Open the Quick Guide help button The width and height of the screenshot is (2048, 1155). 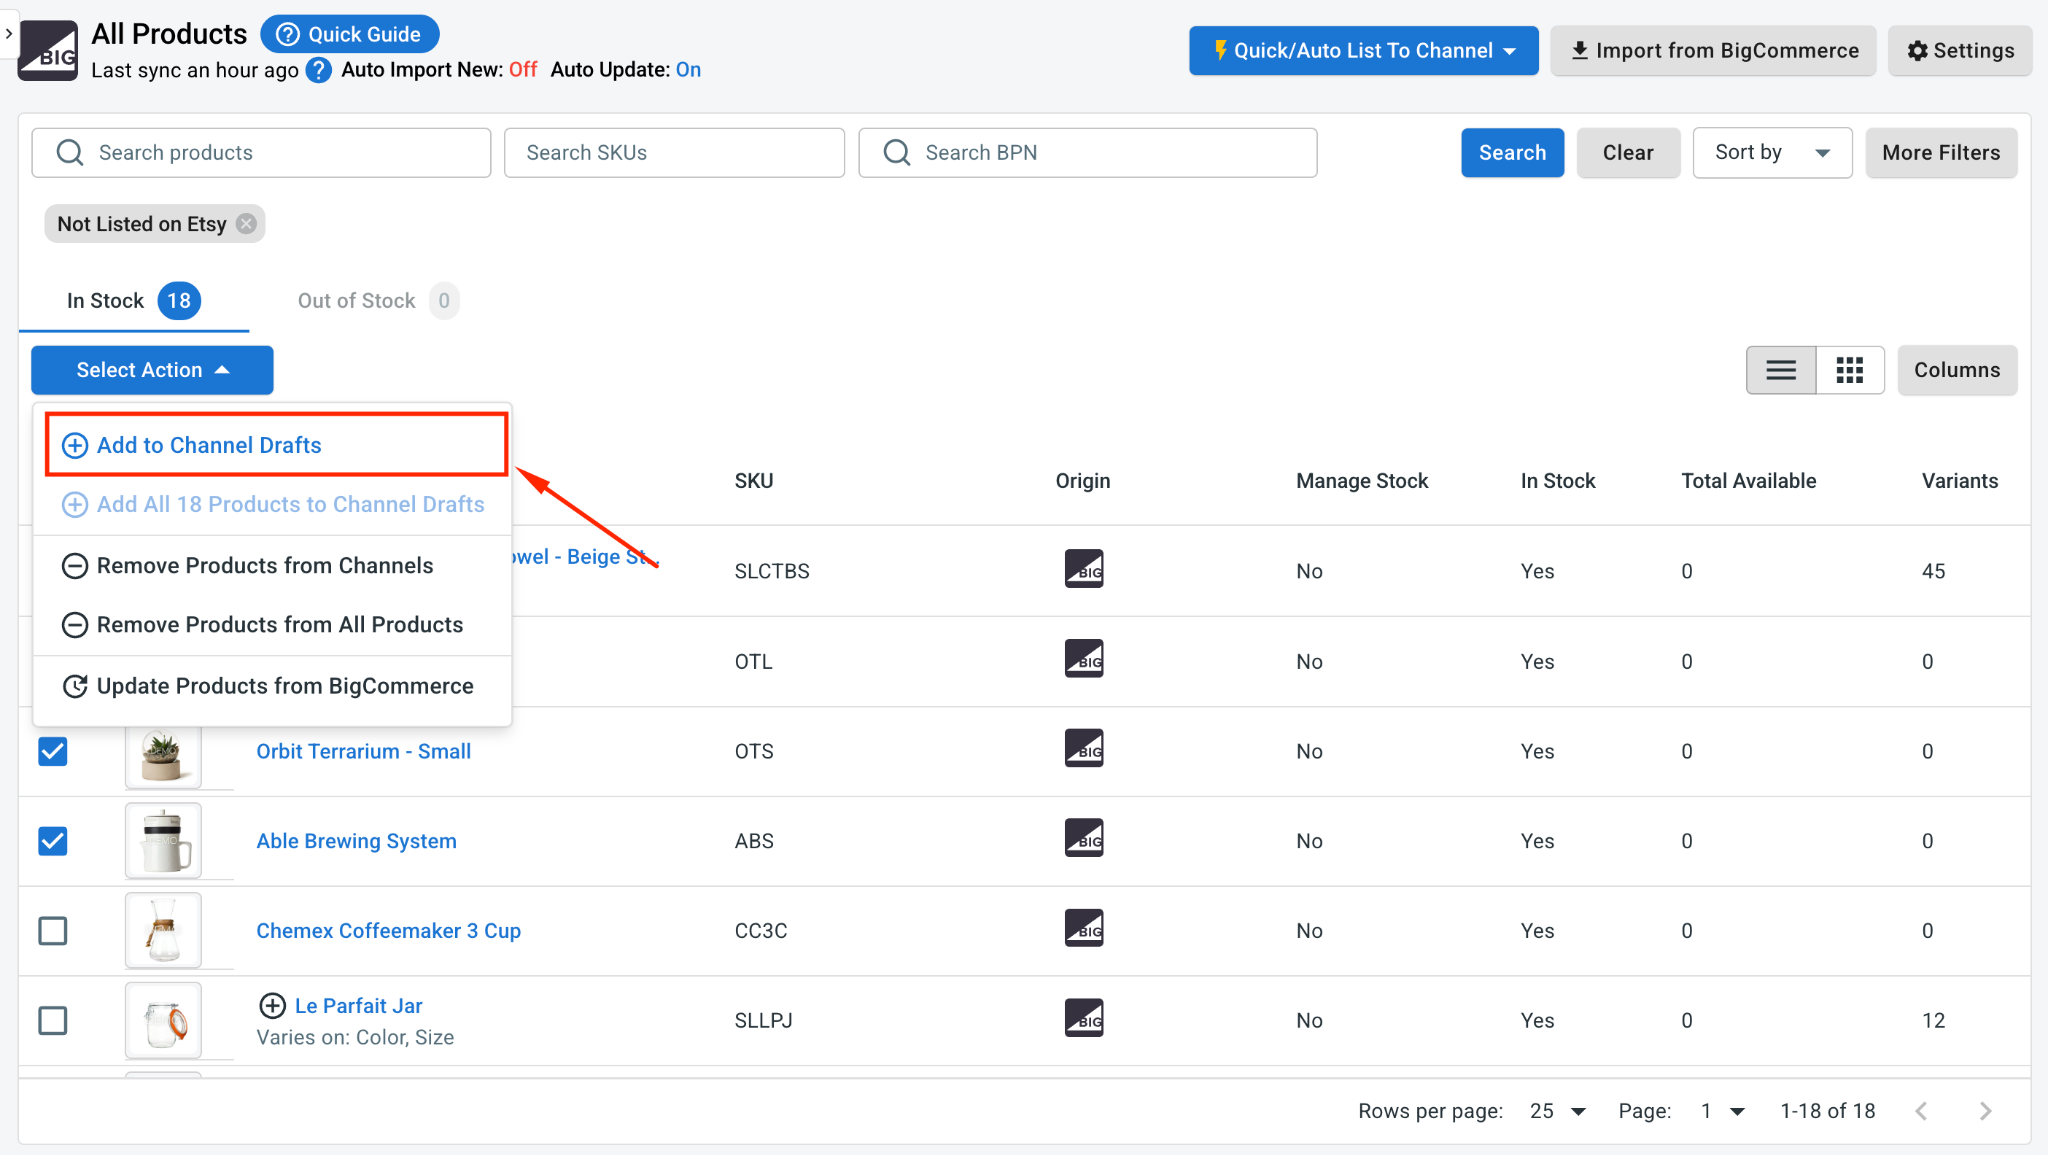click(x=349, y=34)
